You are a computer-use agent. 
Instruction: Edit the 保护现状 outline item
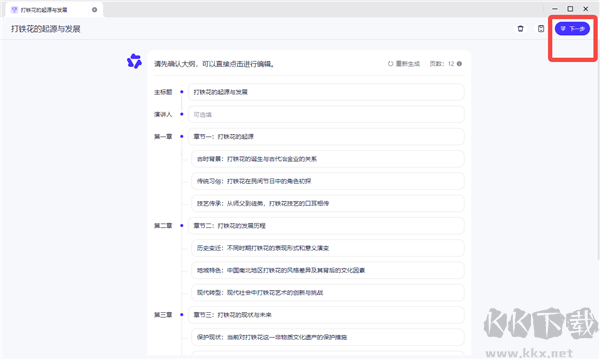(x=328, y=337)
